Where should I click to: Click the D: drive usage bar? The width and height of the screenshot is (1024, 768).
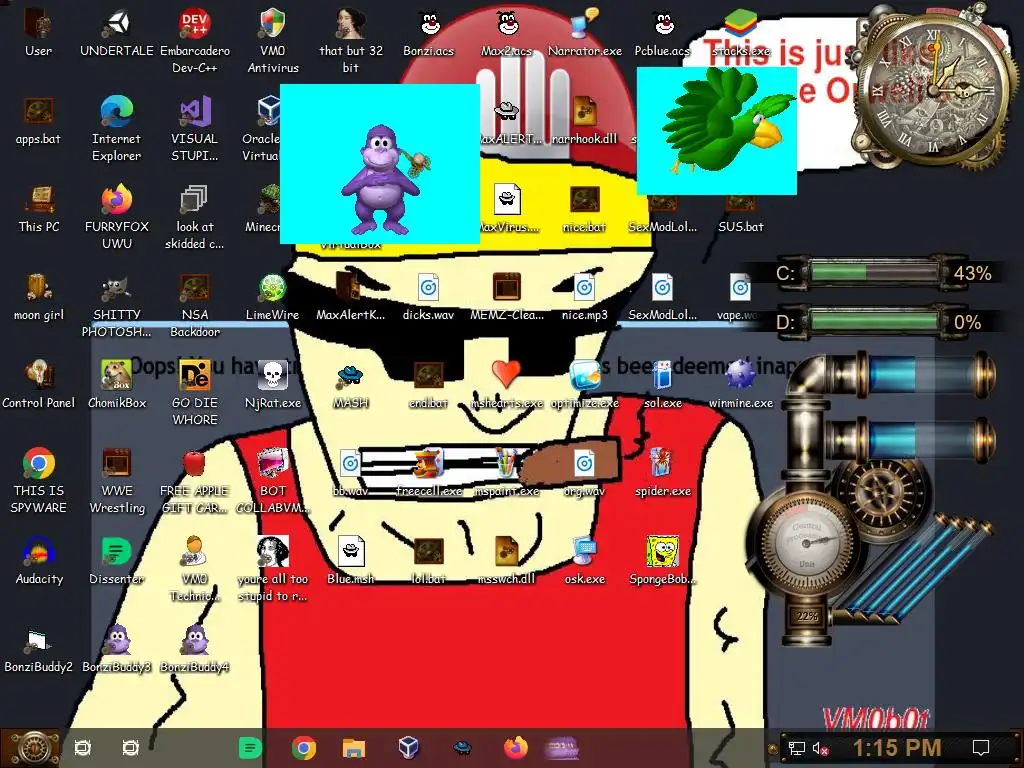click(875, 321)
